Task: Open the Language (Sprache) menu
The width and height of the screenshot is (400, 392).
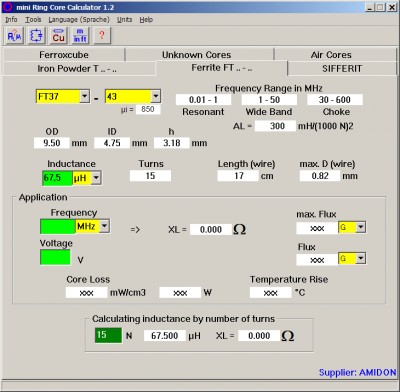Action: 79,20
